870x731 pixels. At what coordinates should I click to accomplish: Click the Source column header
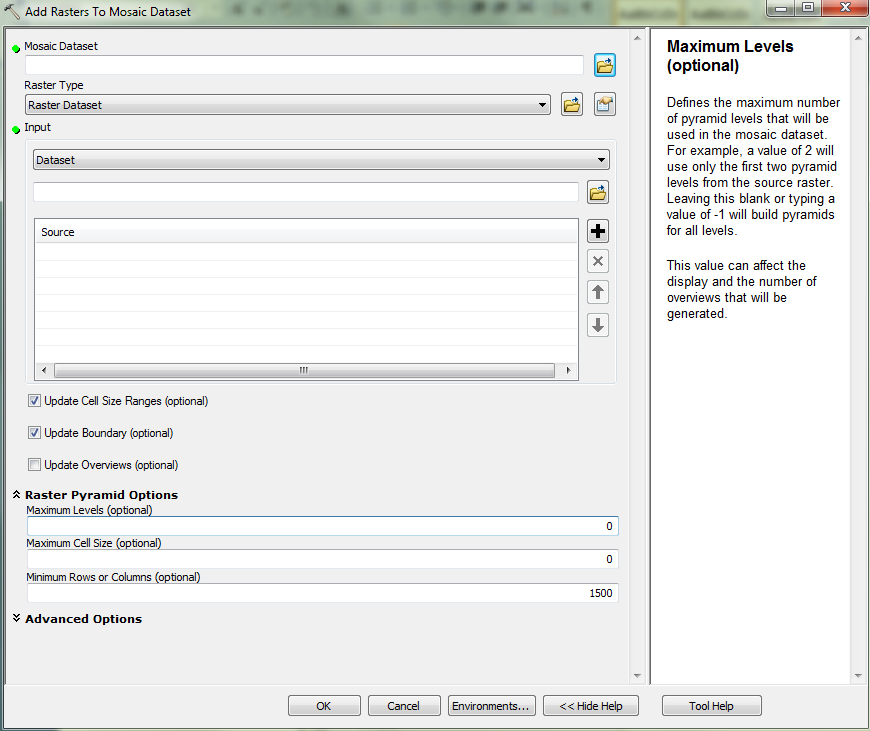click(x=306, y=232)
